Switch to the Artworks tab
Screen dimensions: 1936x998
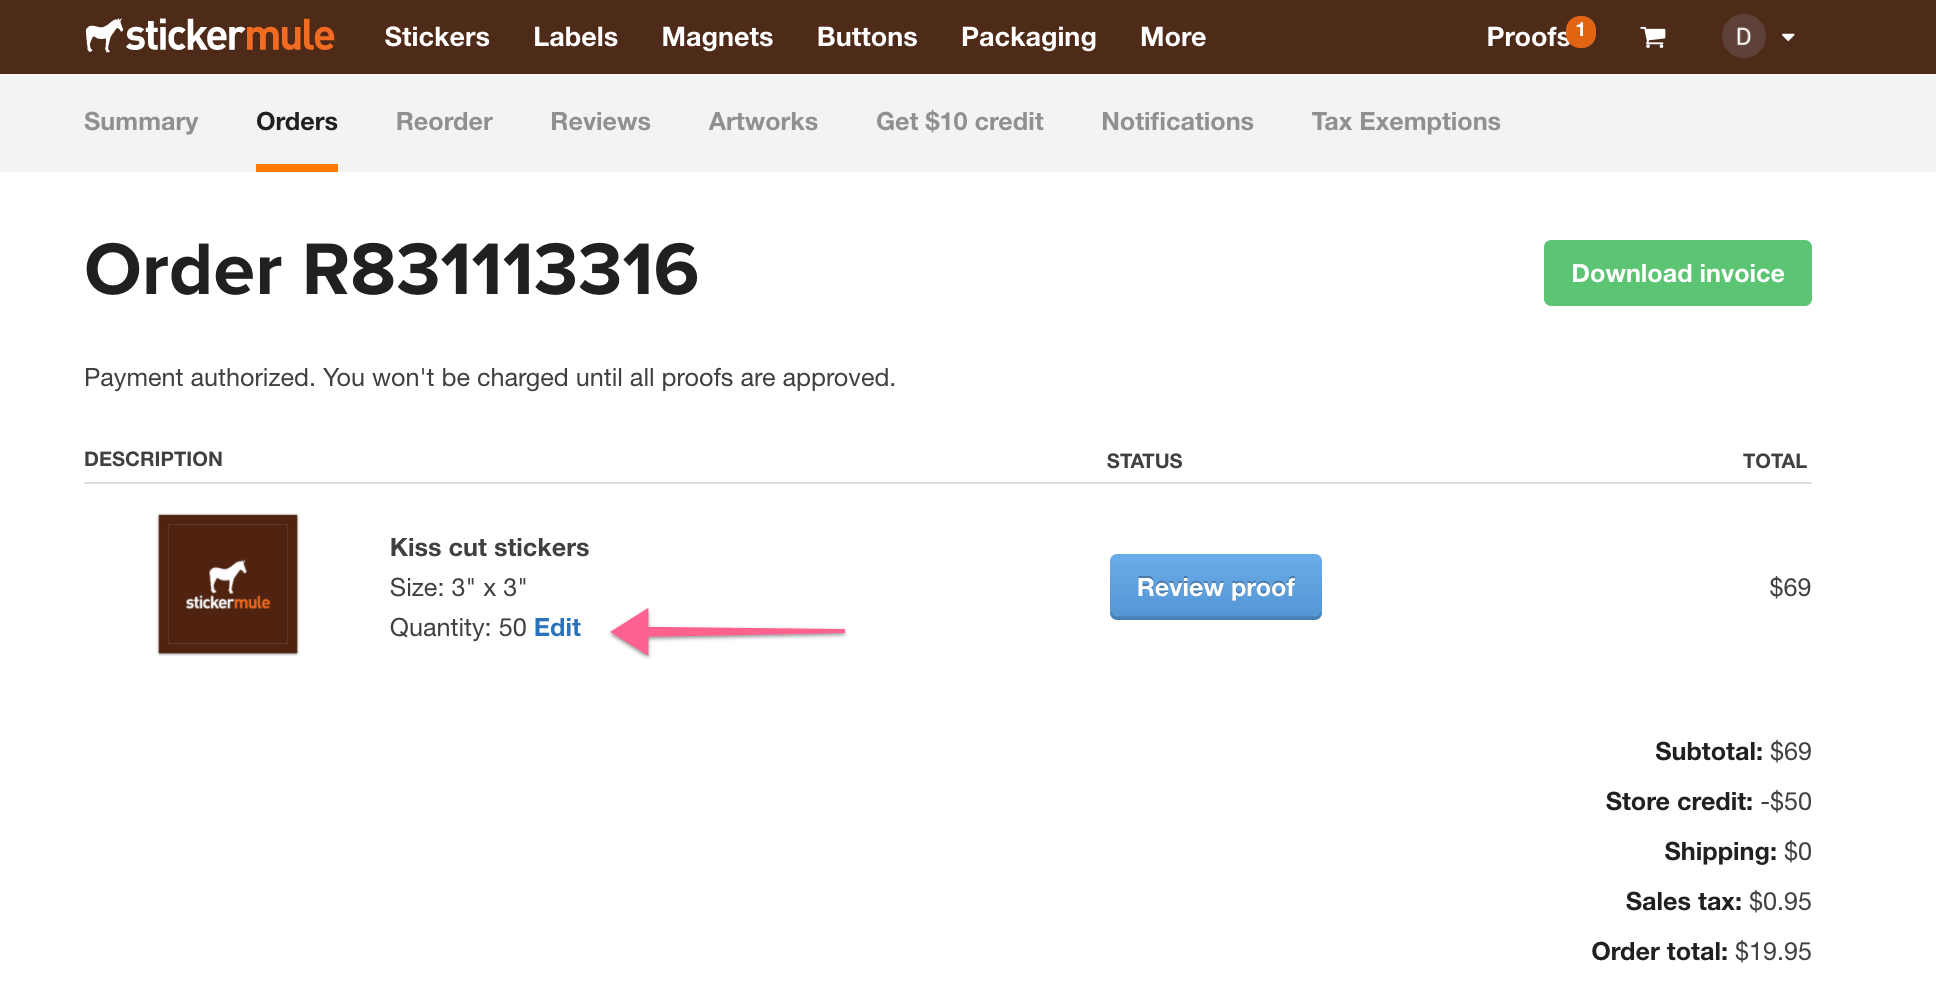click(x=763, y=122)
